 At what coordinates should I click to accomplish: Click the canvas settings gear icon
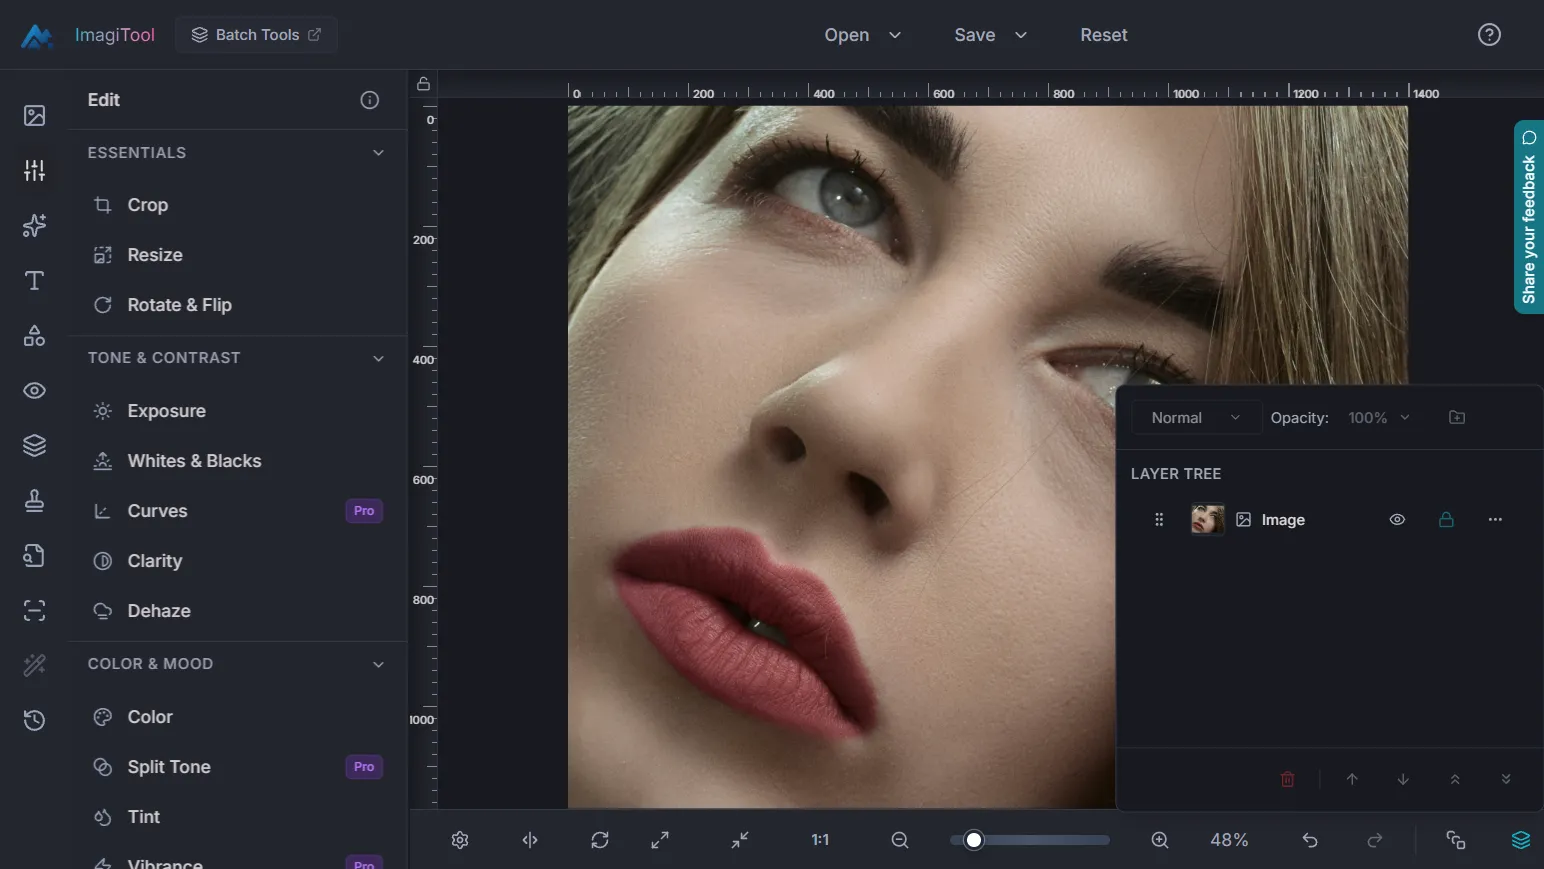(460, 840)
